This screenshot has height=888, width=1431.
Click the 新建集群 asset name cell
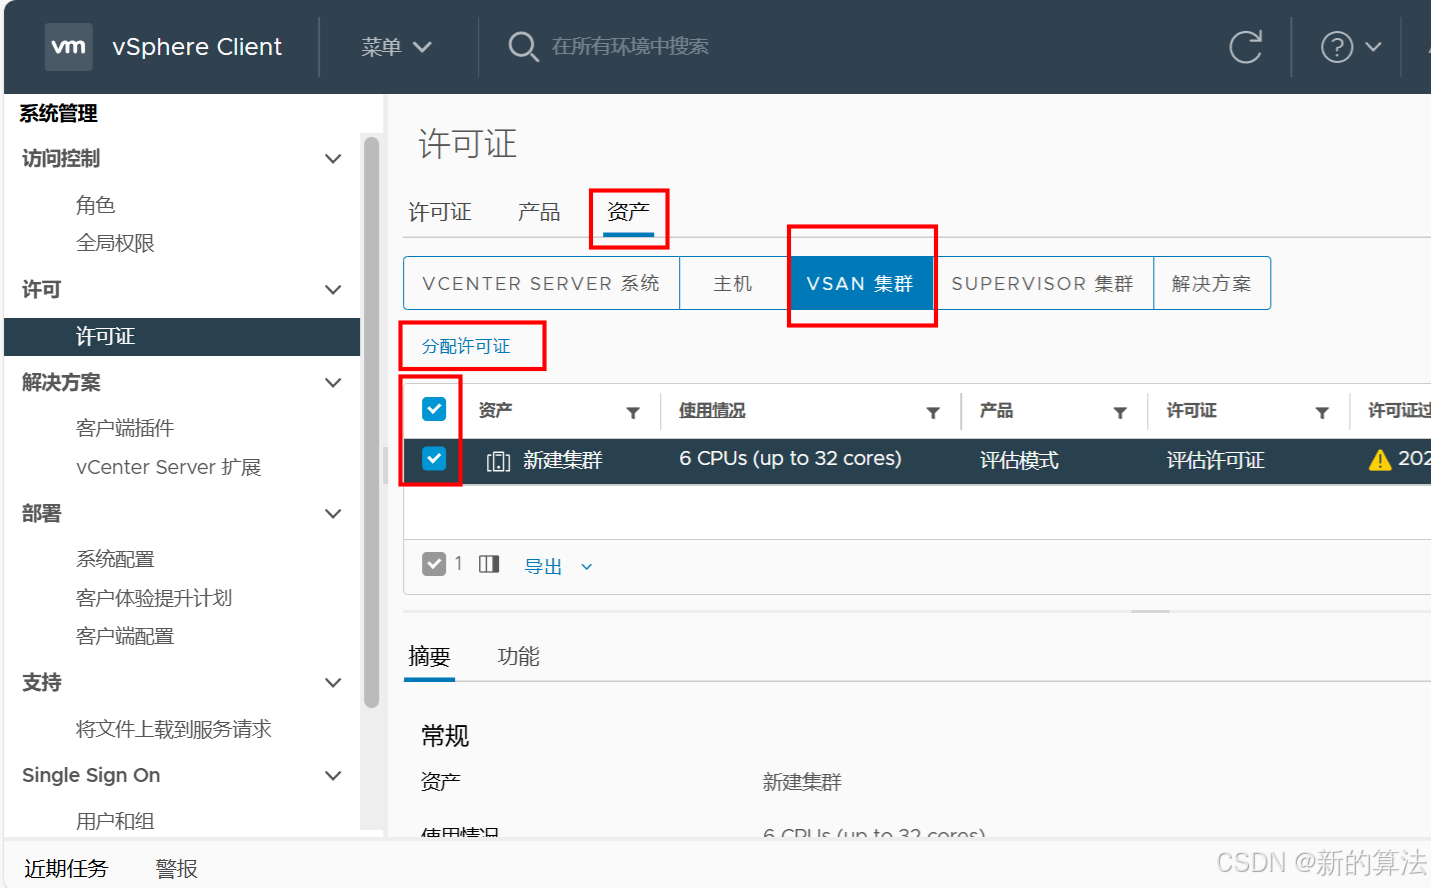tap(563, 461)
